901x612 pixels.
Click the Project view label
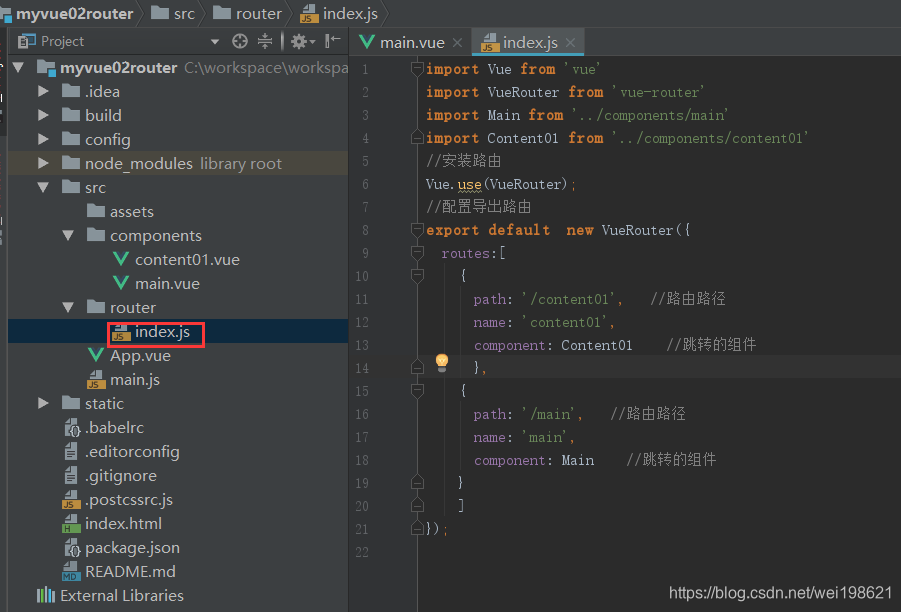pos(62,41)
